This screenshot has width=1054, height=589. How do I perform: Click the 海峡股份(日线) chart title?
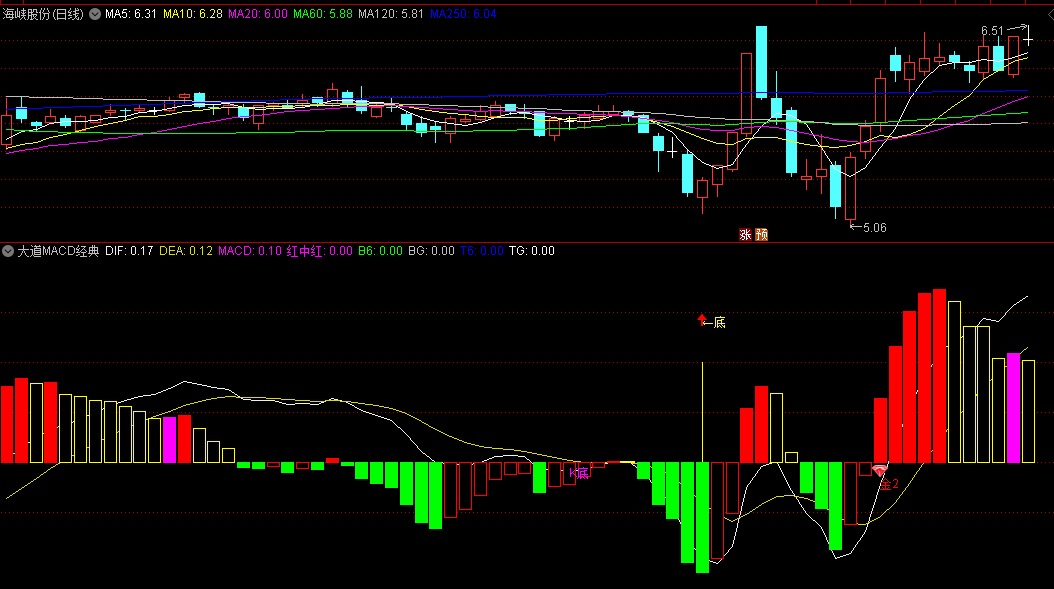pyautogui.click(x=44, y=14)
